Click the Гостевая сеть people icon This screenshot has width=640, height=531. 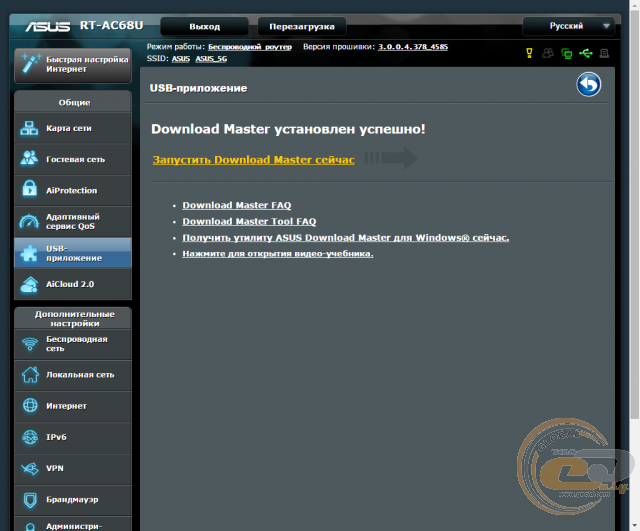[29, 159]
